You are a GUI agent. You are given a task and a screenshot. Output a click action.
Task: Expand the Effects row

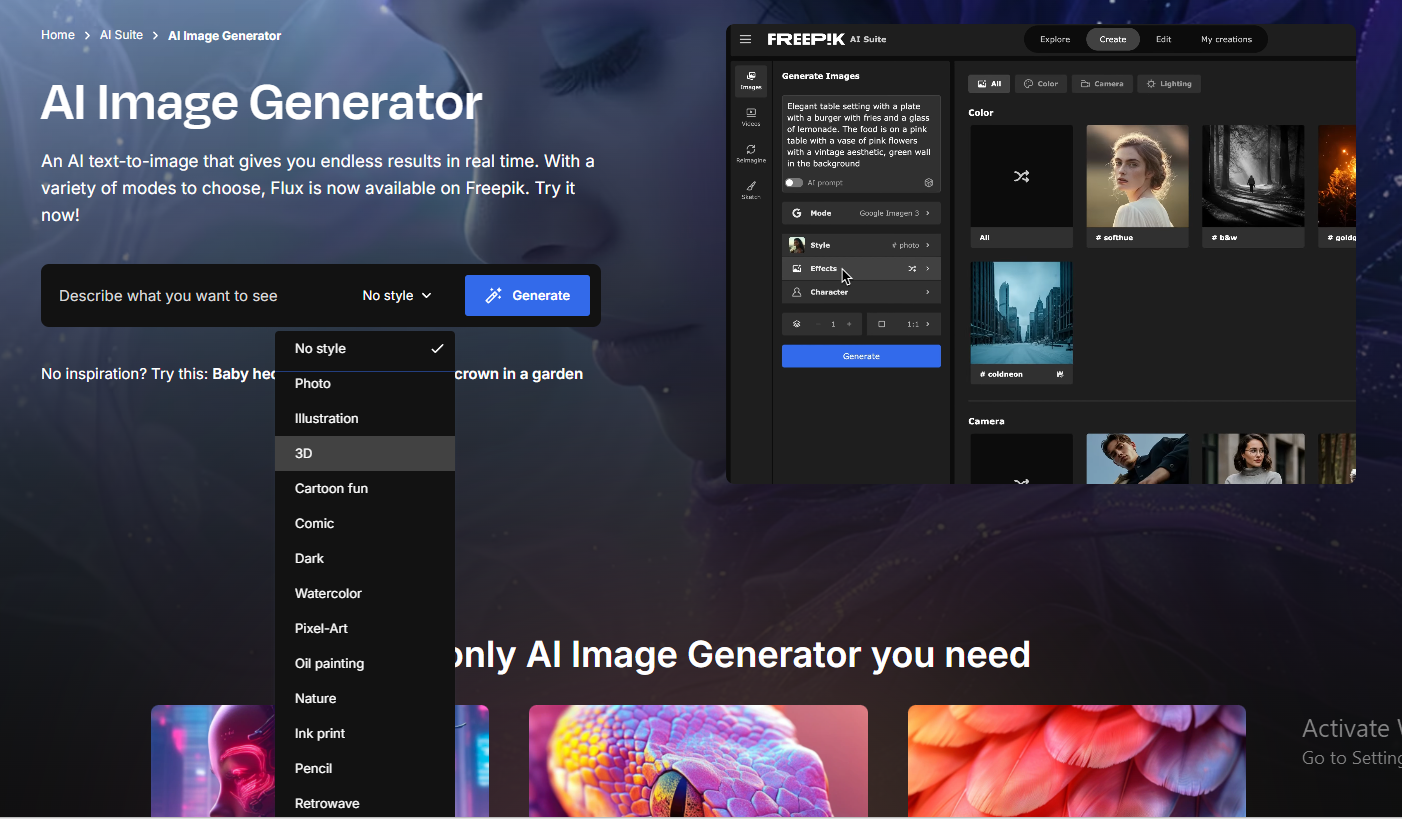tap(861, 269)
